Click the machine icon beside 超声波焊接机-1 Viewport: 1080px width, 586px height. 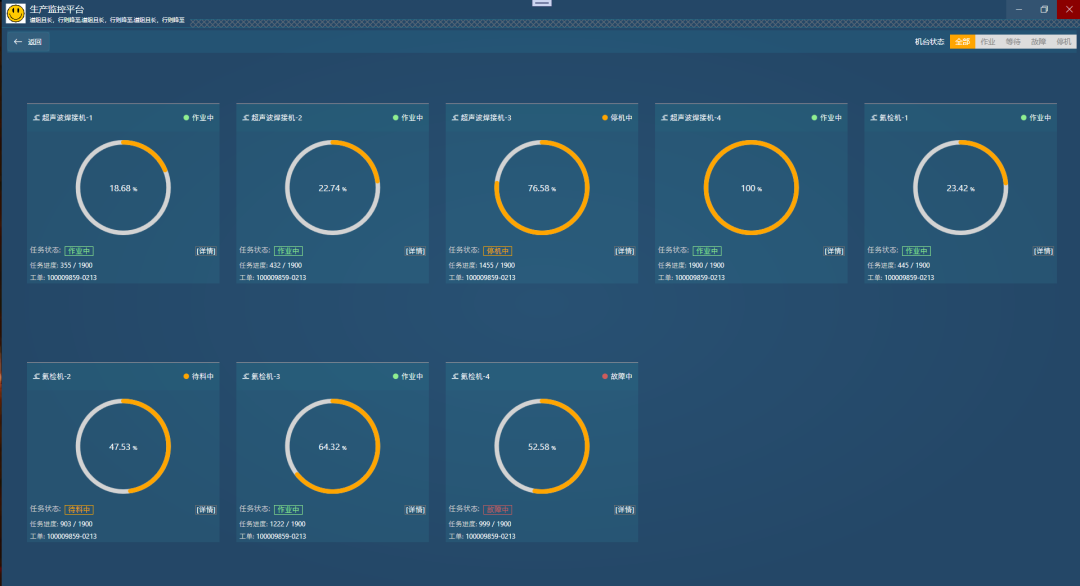pos(37,118)
